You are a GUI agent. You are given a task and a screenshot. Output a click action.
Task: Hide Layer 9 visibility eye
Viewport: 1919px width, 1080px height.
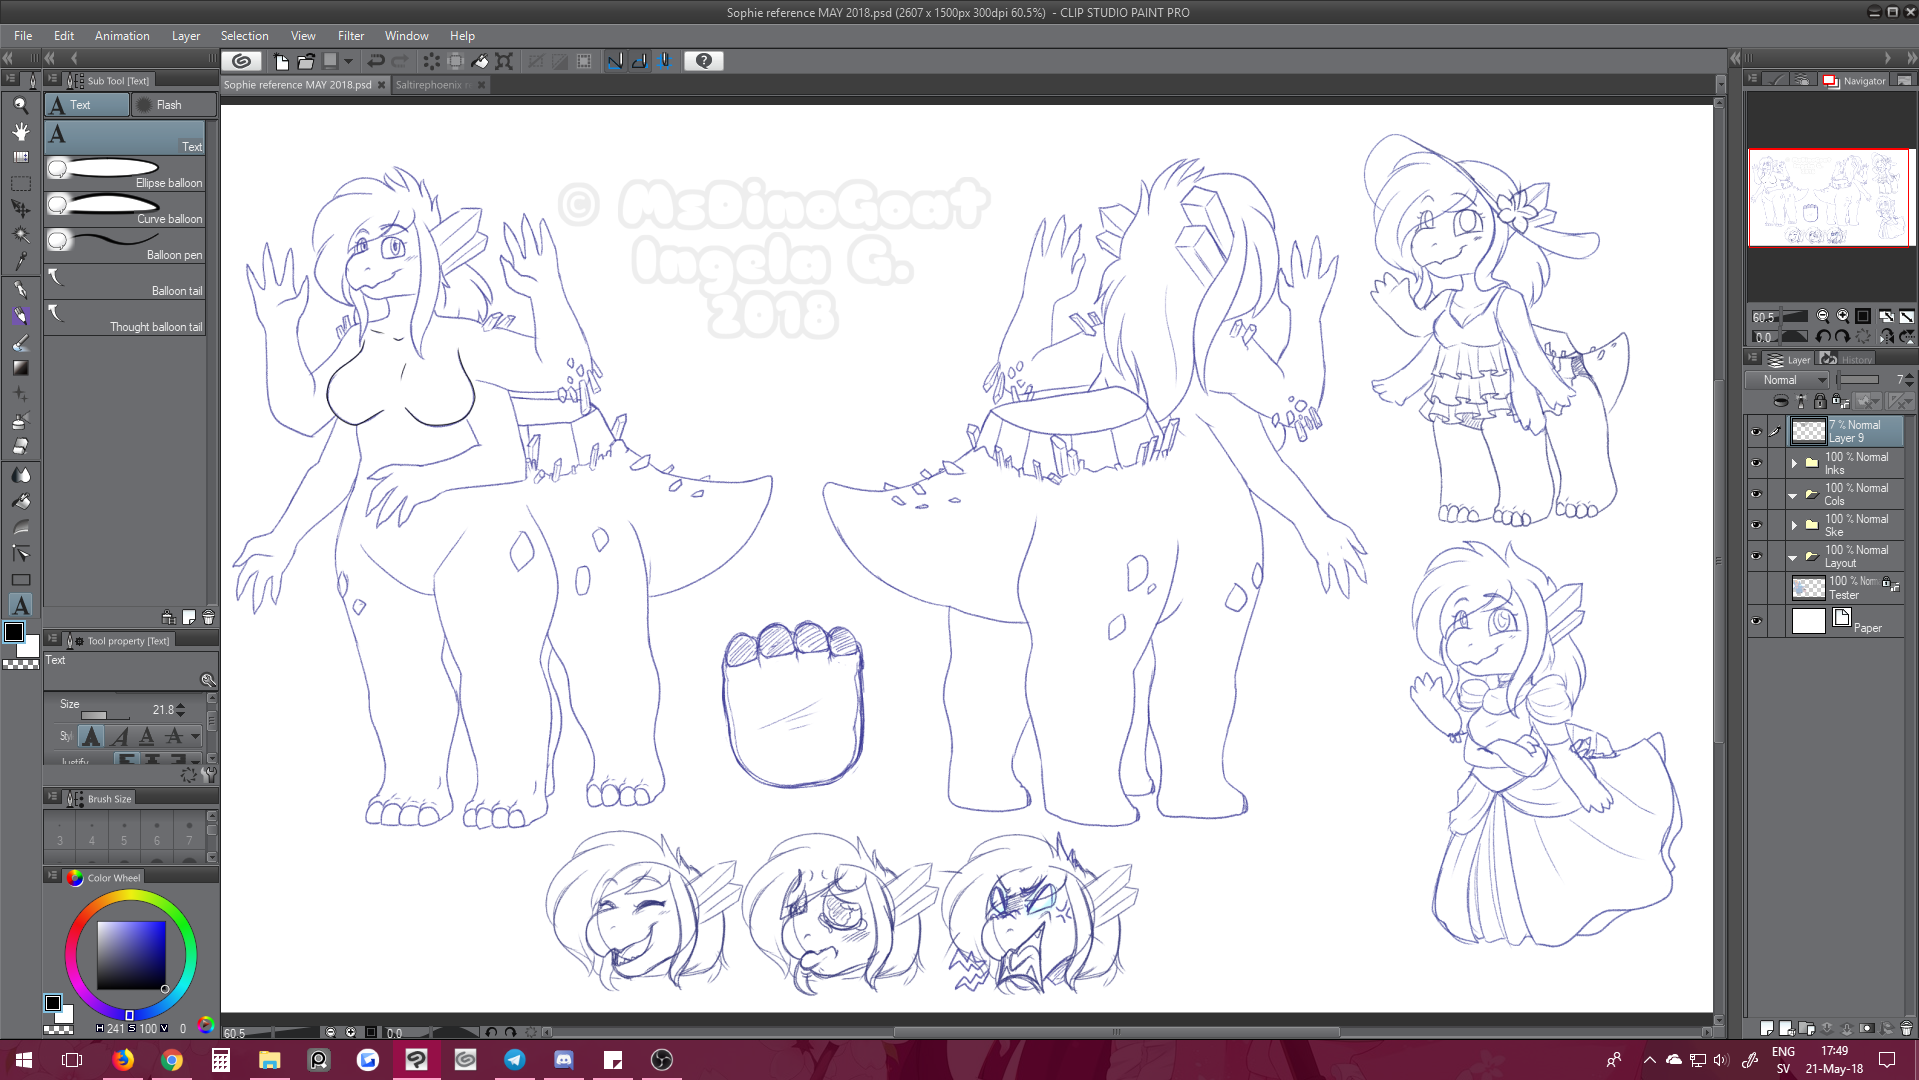pyautogui.click(x=1756, y=432)
